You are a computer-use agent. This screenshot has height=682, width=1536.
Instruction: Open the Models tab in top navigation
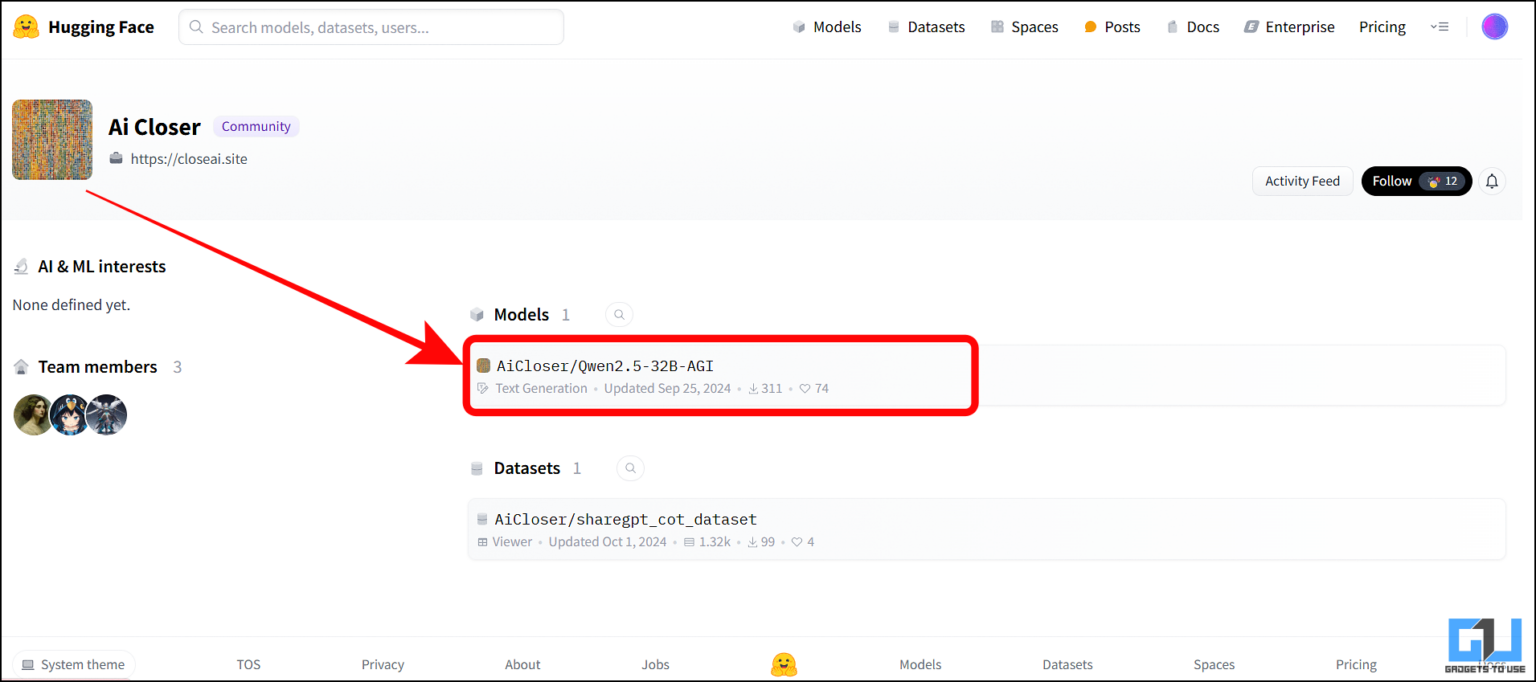click(826, 27)
